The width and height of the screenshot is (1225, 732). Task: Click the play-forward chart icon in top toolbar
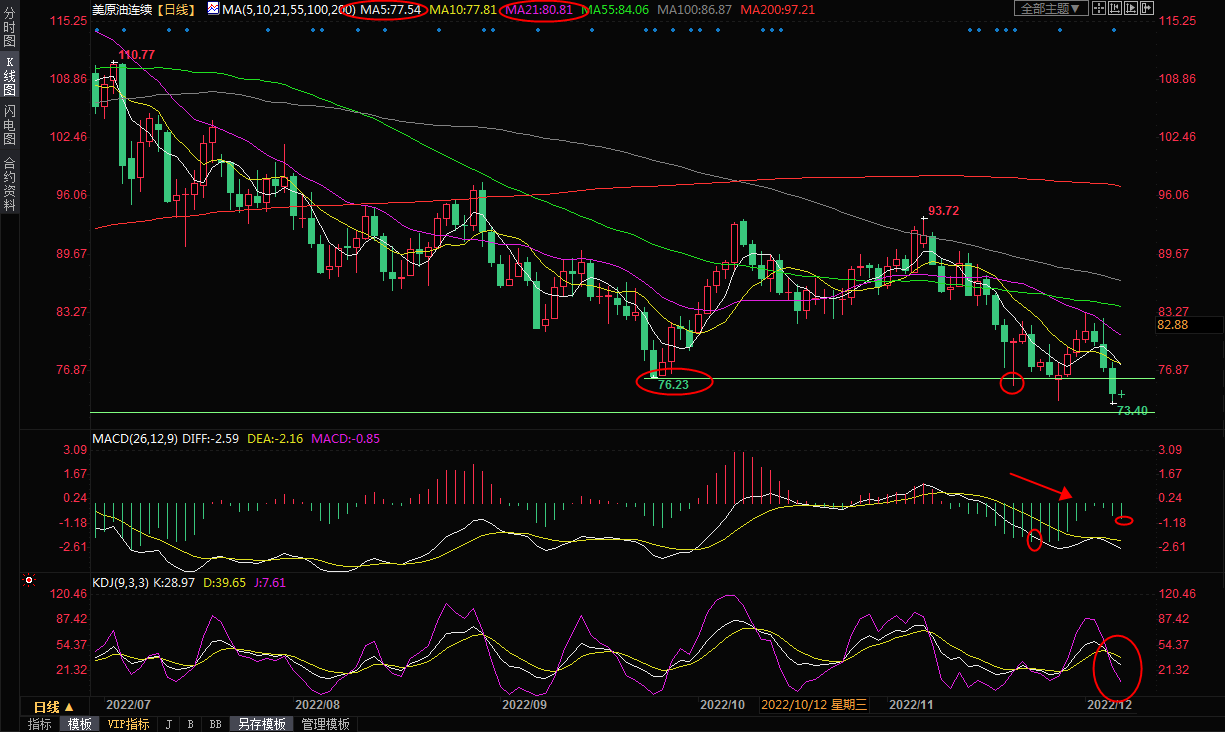[x=1131, y=8]
